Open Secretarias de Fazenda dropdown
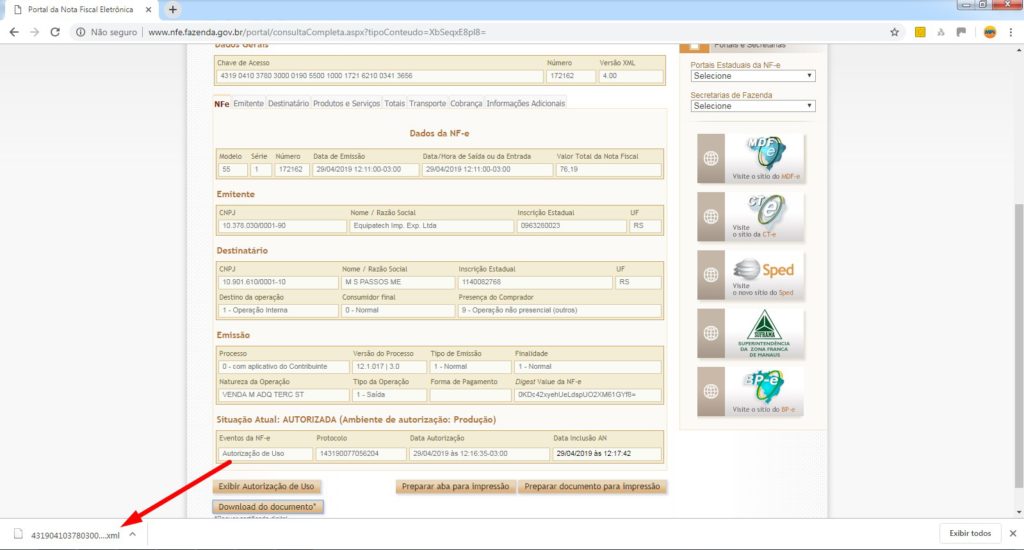Image resolution: width=1024 pixels, height=550 pixels. tap(752, 106)
